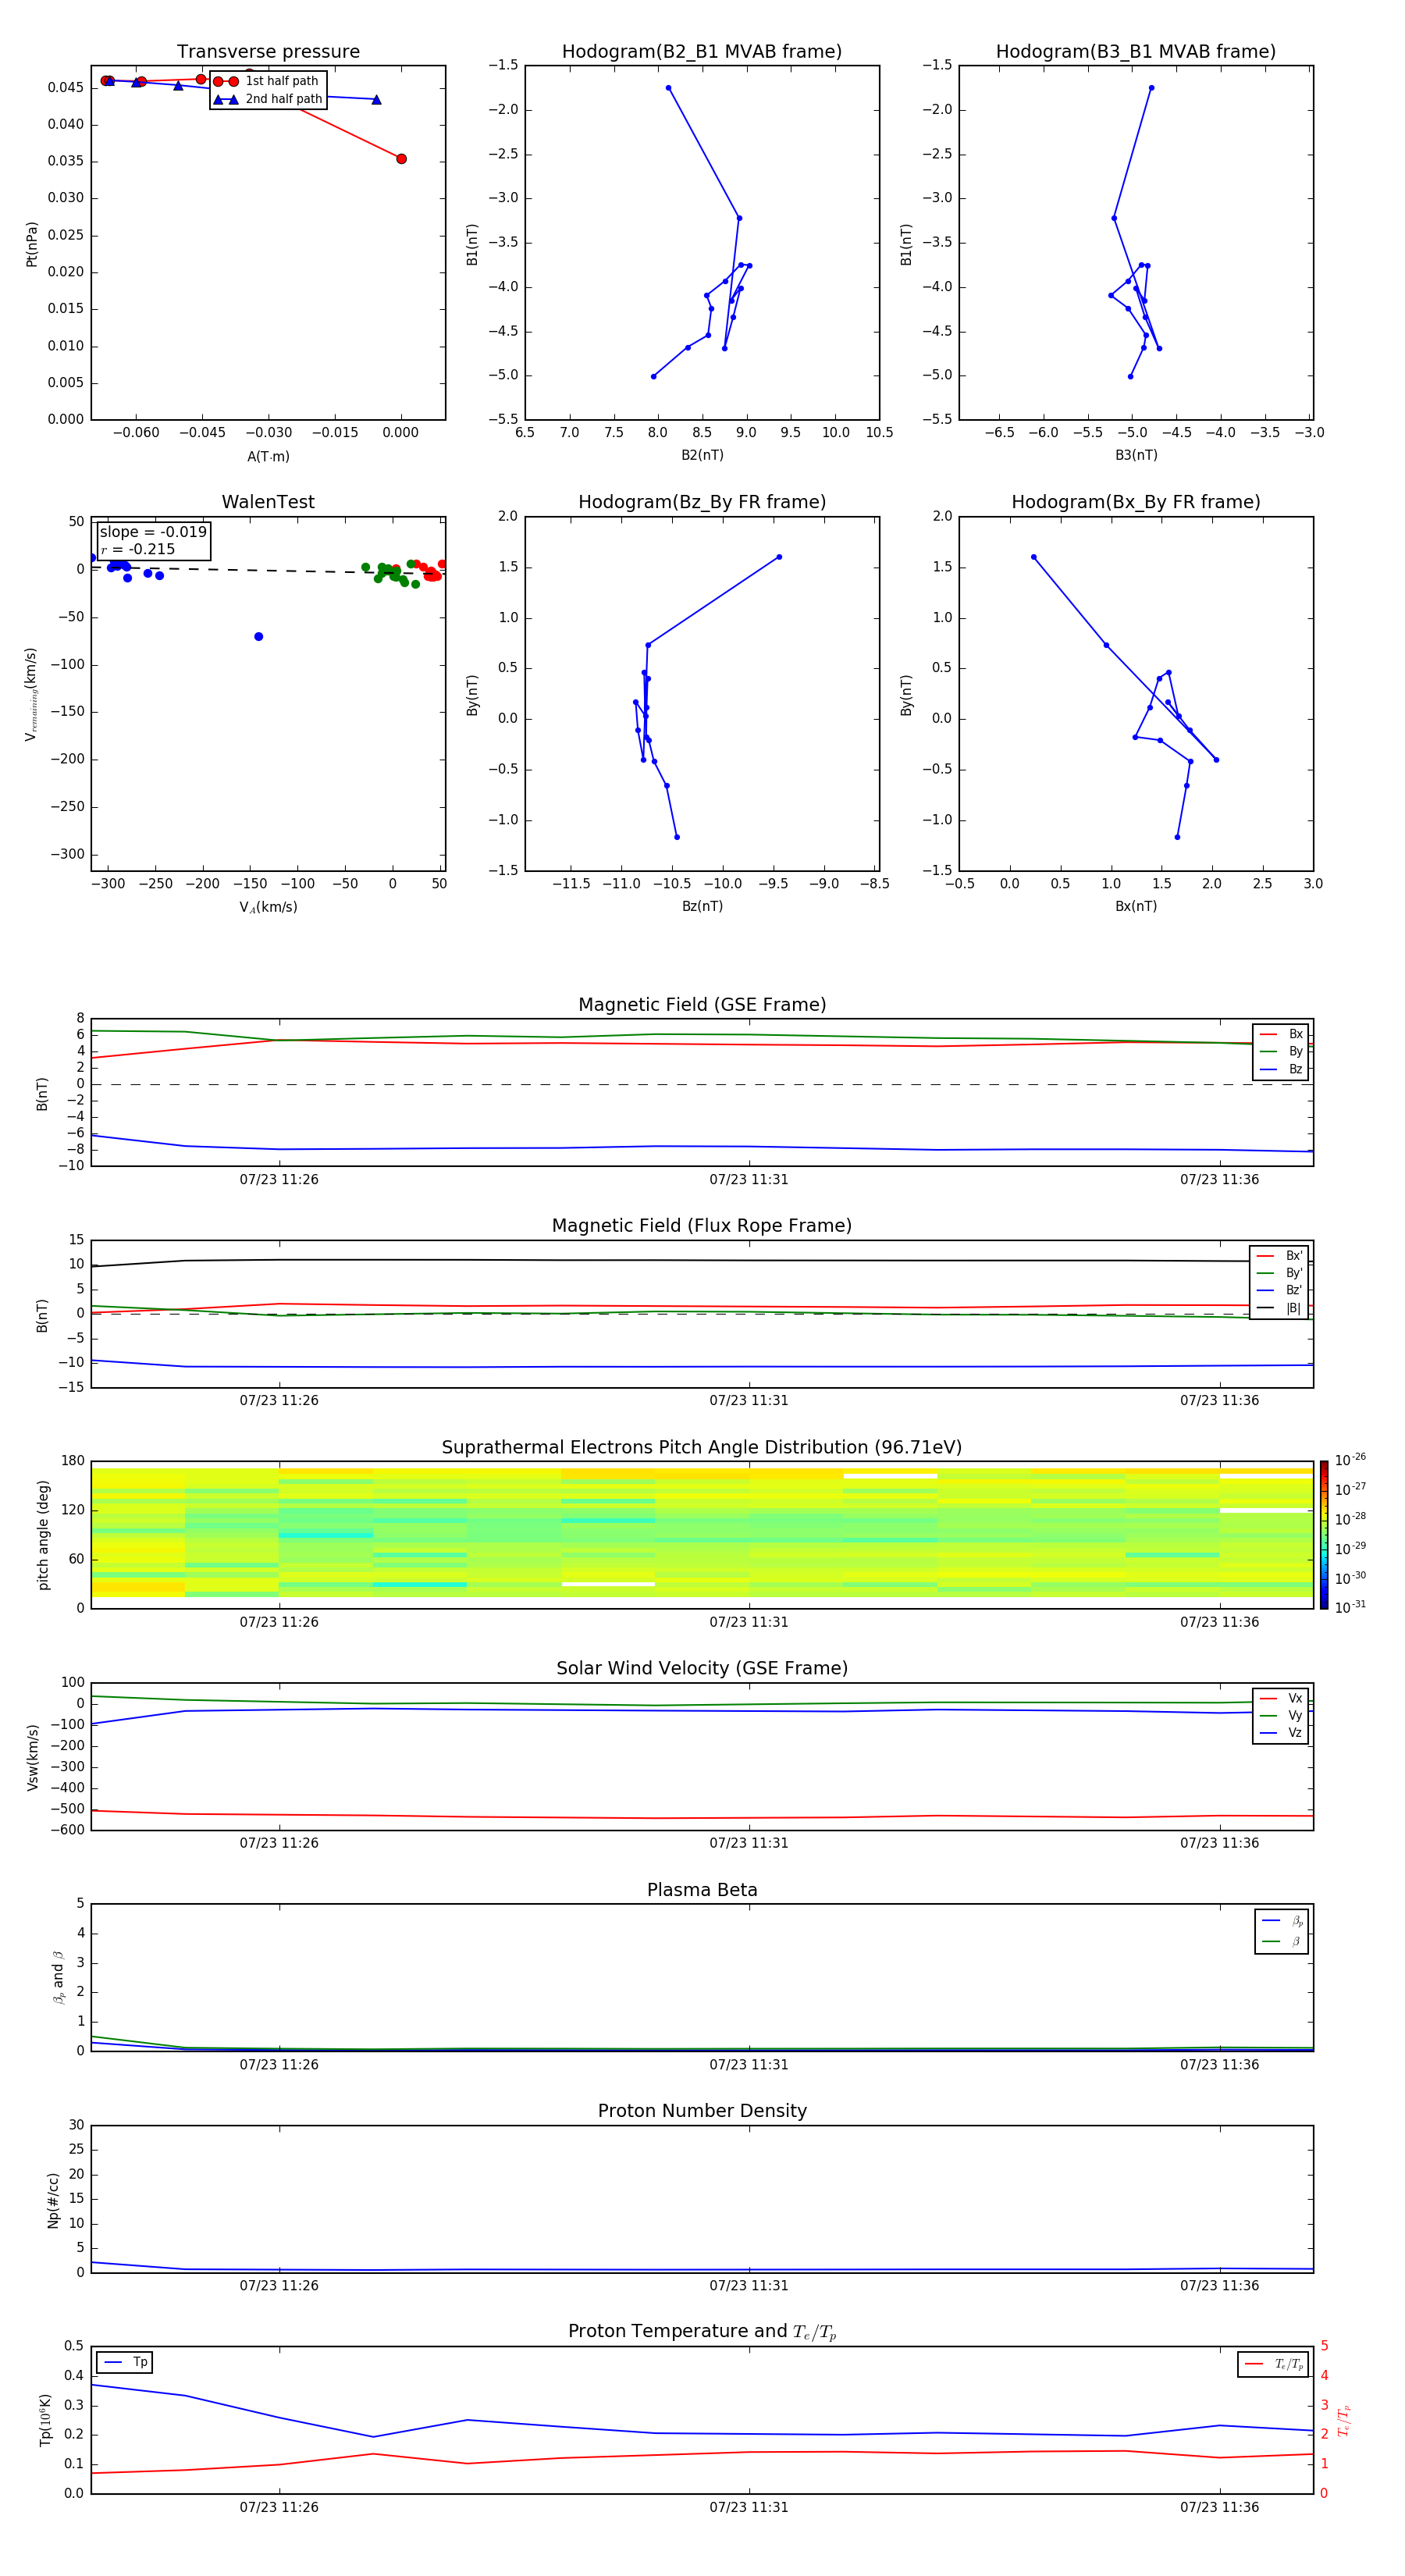Toggle the |B| legend entry in Flux Rope plot

pos(1279,1308)
